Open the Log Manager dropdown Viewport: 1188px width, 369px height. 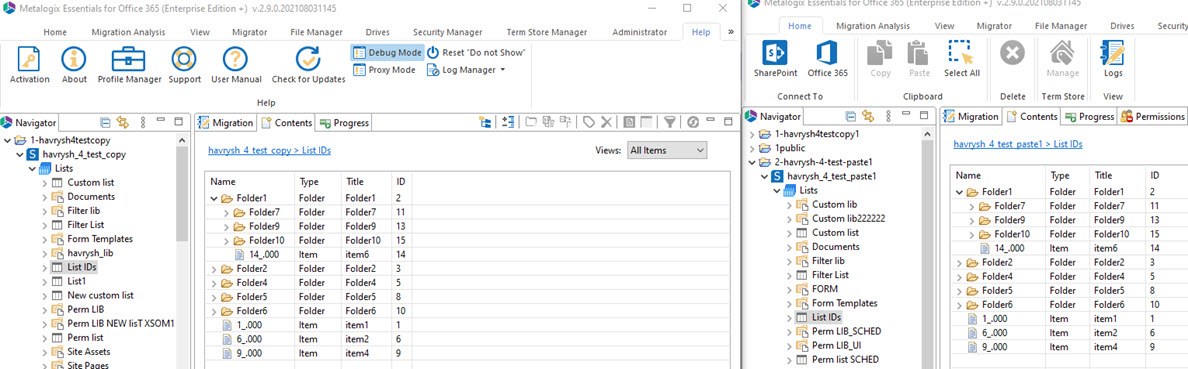point(465,70)
